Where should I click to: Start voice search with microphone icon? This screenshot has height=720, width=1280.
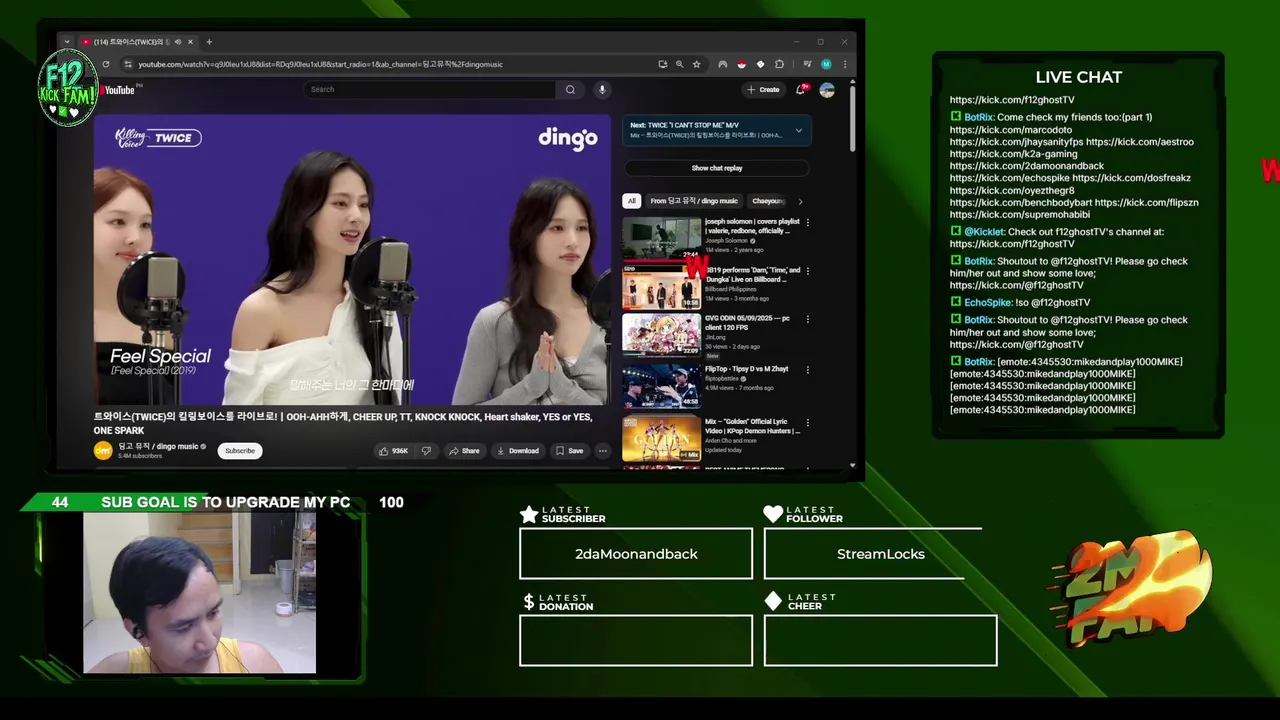coord(602,89)
